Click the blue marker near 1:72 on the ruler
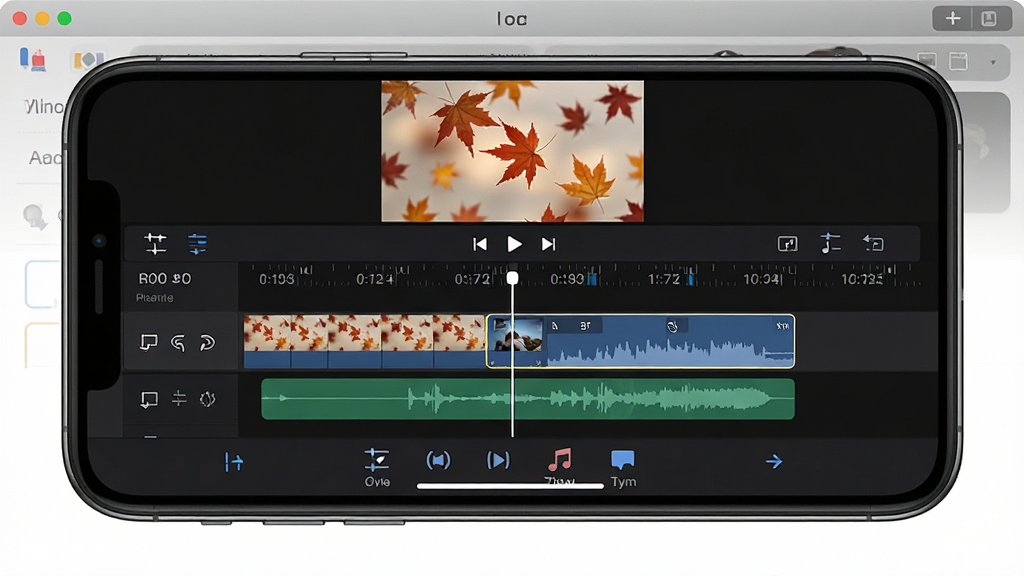The image size is (1024, 576). click(x=690, y=279)
